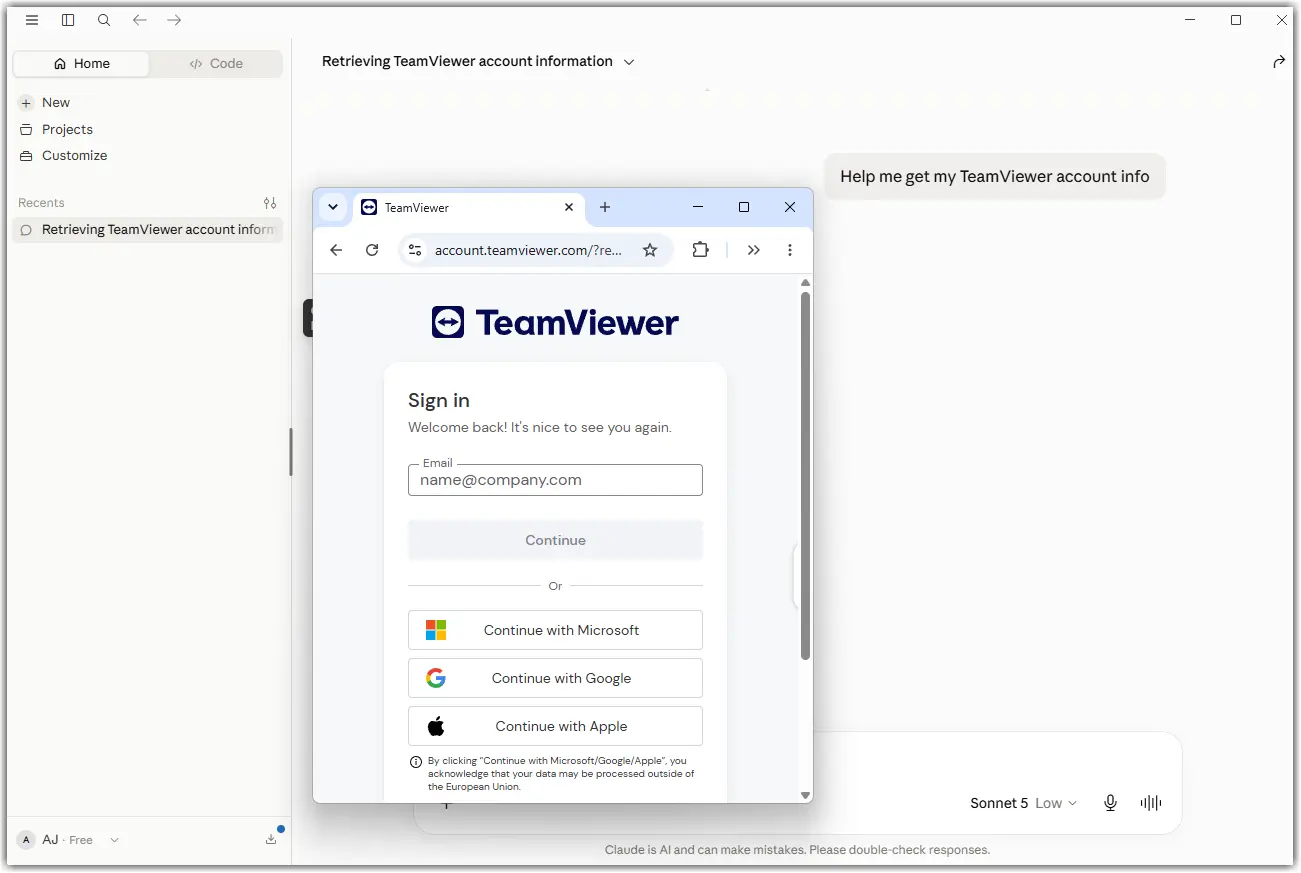Open the browser three-dot menu
This screenshot has width=1301, height=873.
click(x=790, y=250)
